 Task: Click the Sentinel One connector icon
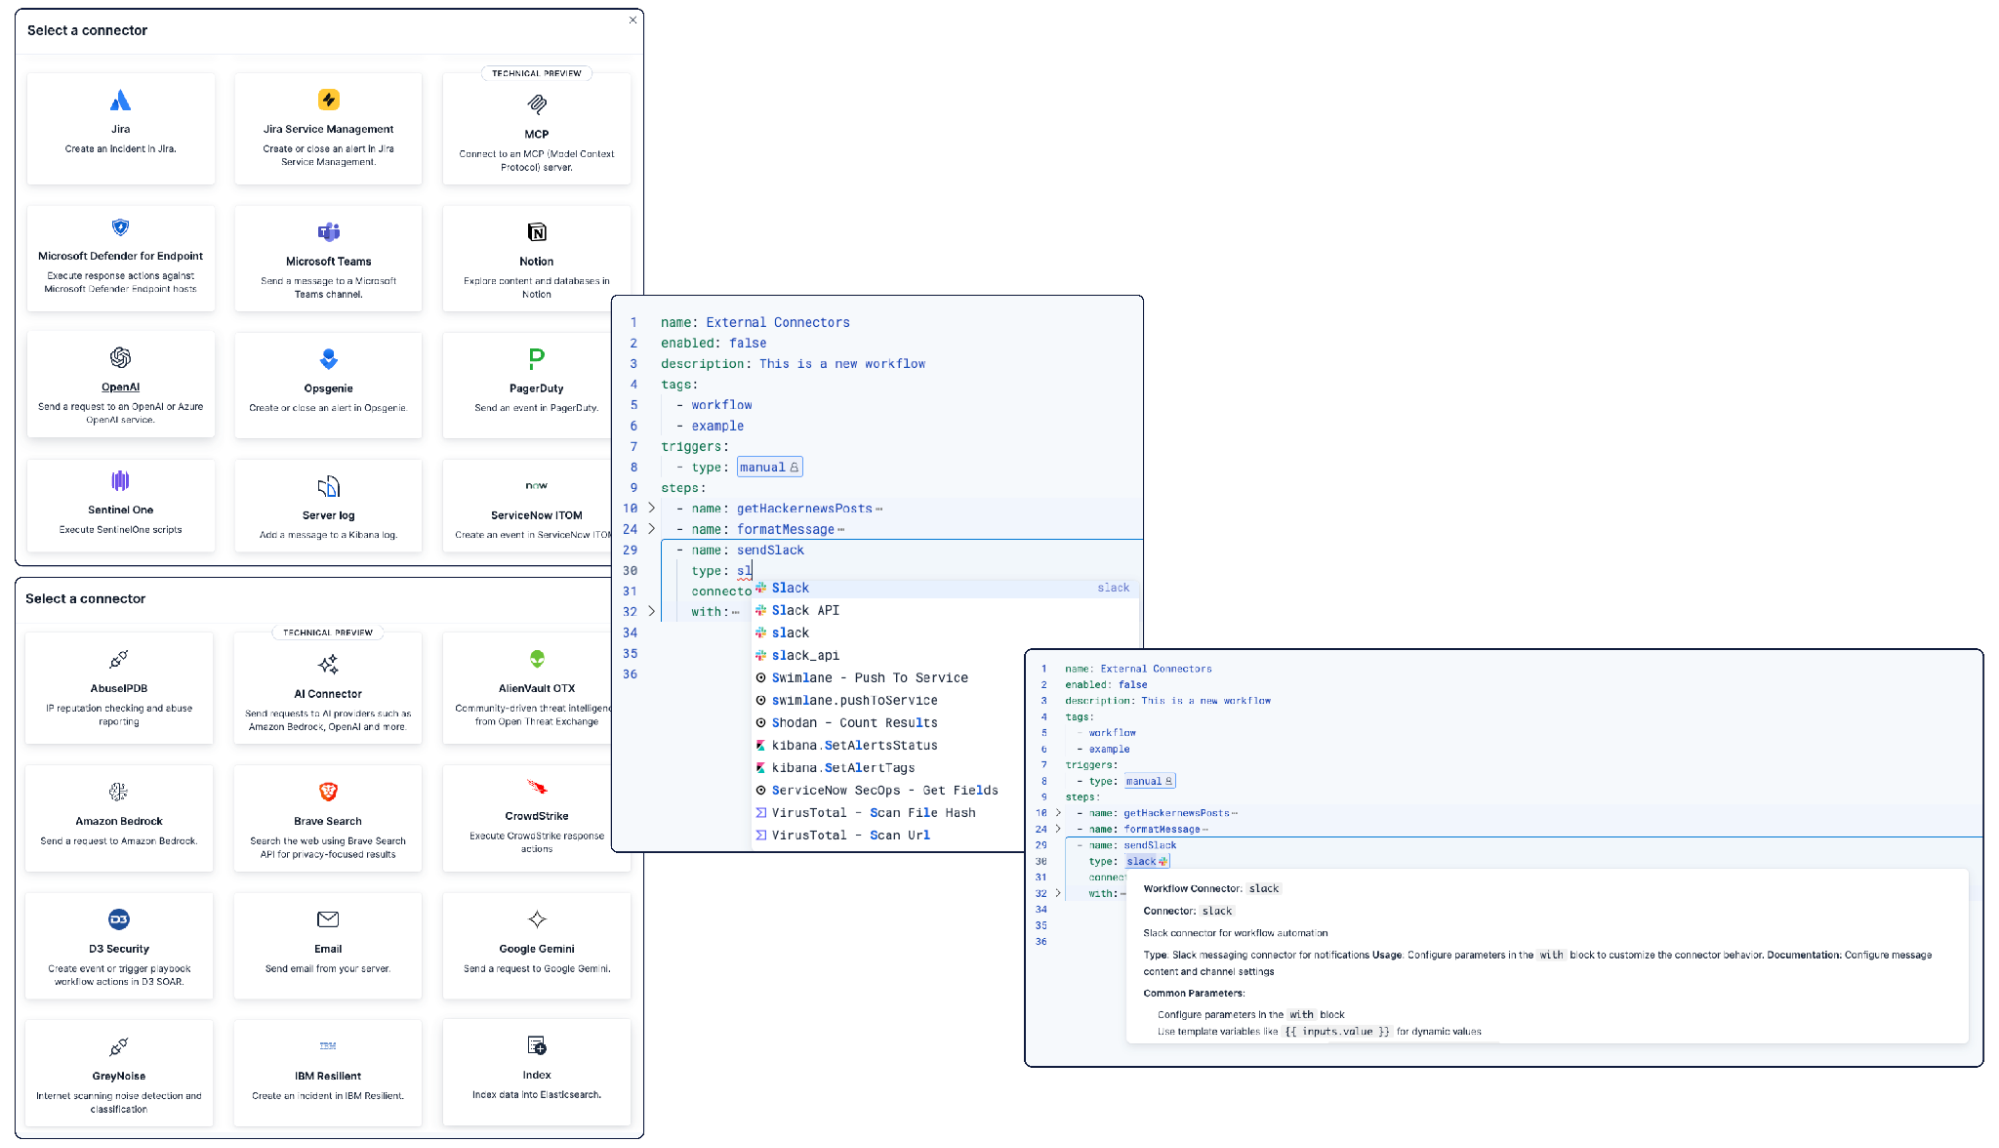click(x=120, y=481)
